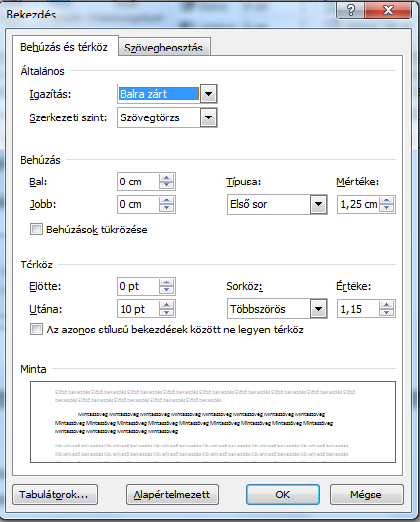
Task: Click the Minta preview pane
Action: tap(213, 422)
